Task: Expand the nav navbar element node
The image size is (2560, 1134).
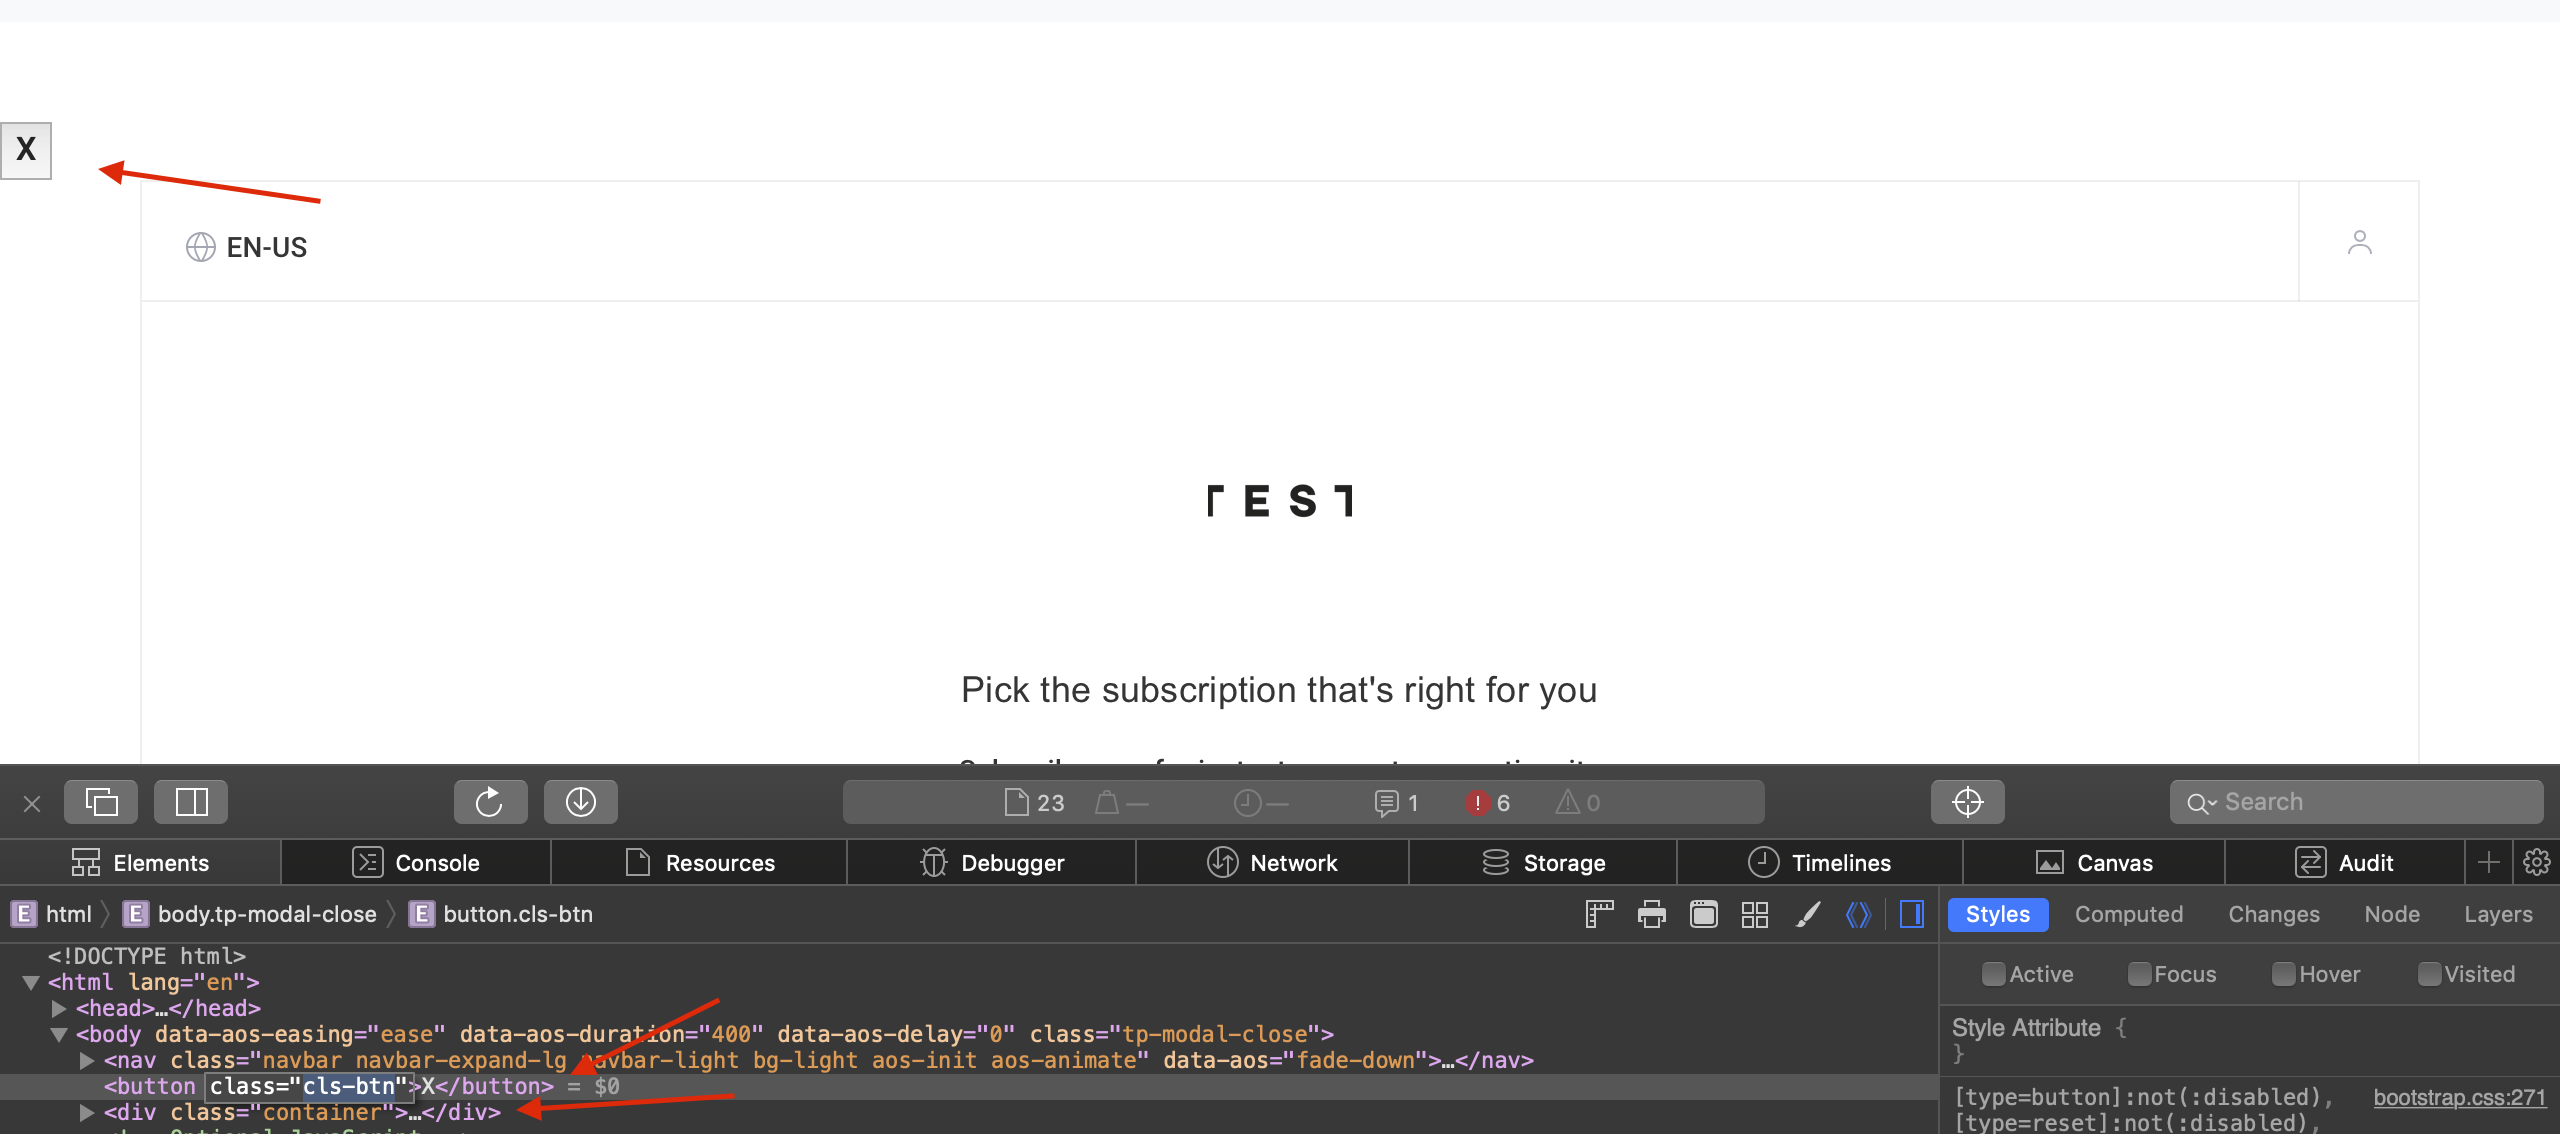Action: coord(87,1061)
